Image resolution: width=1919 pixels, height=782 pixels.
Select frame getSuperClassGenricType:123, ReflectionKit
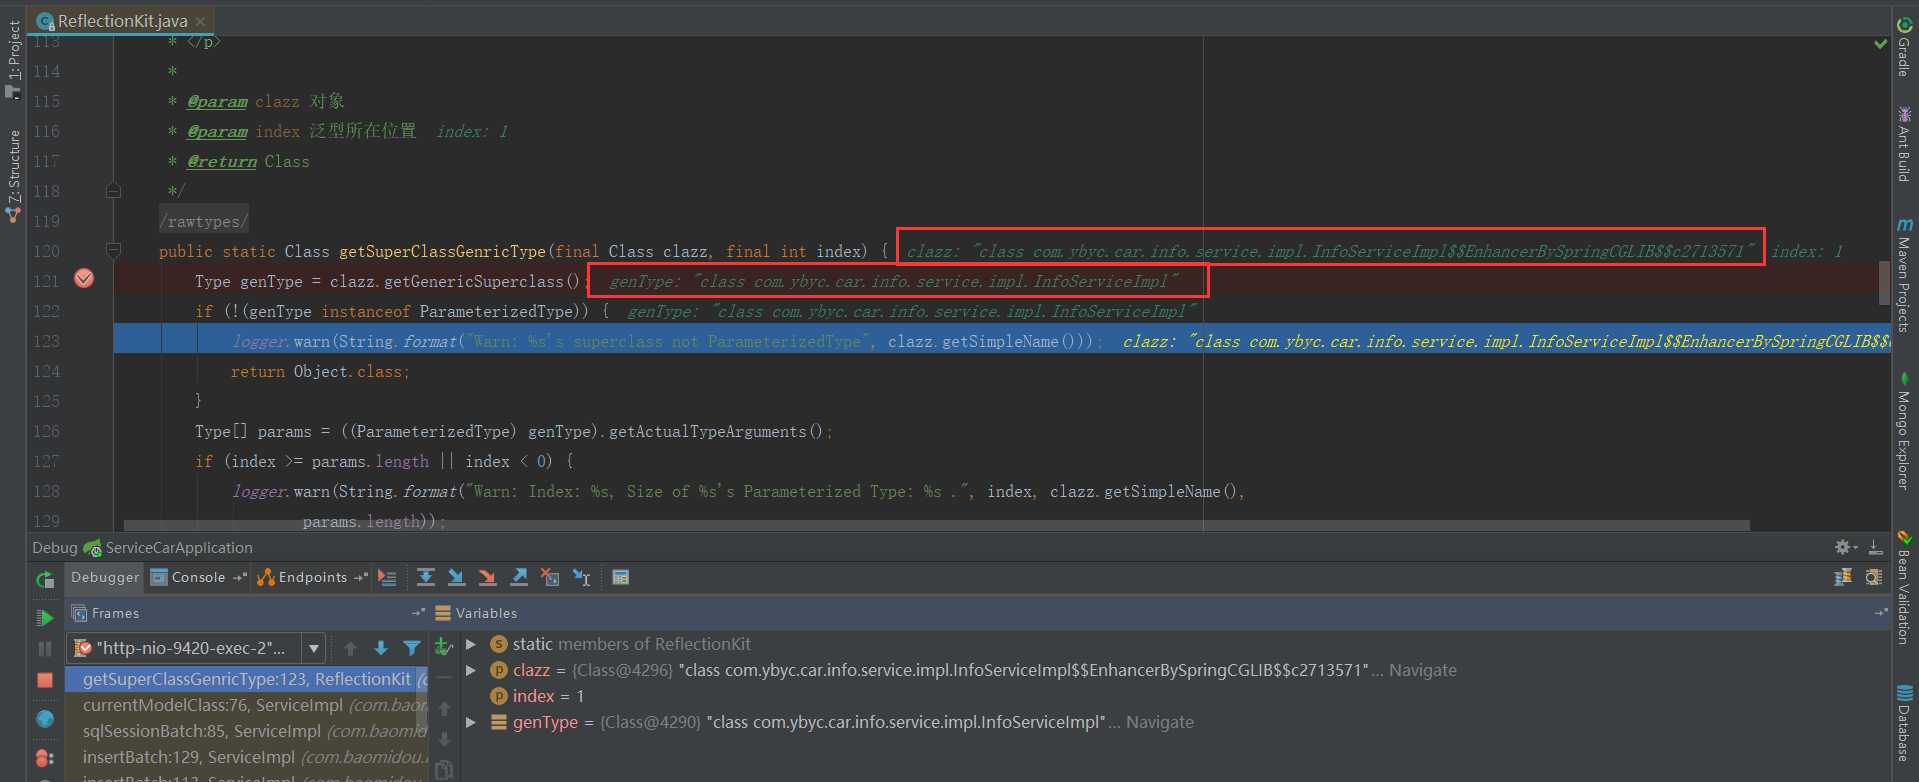tap(247, 679)
